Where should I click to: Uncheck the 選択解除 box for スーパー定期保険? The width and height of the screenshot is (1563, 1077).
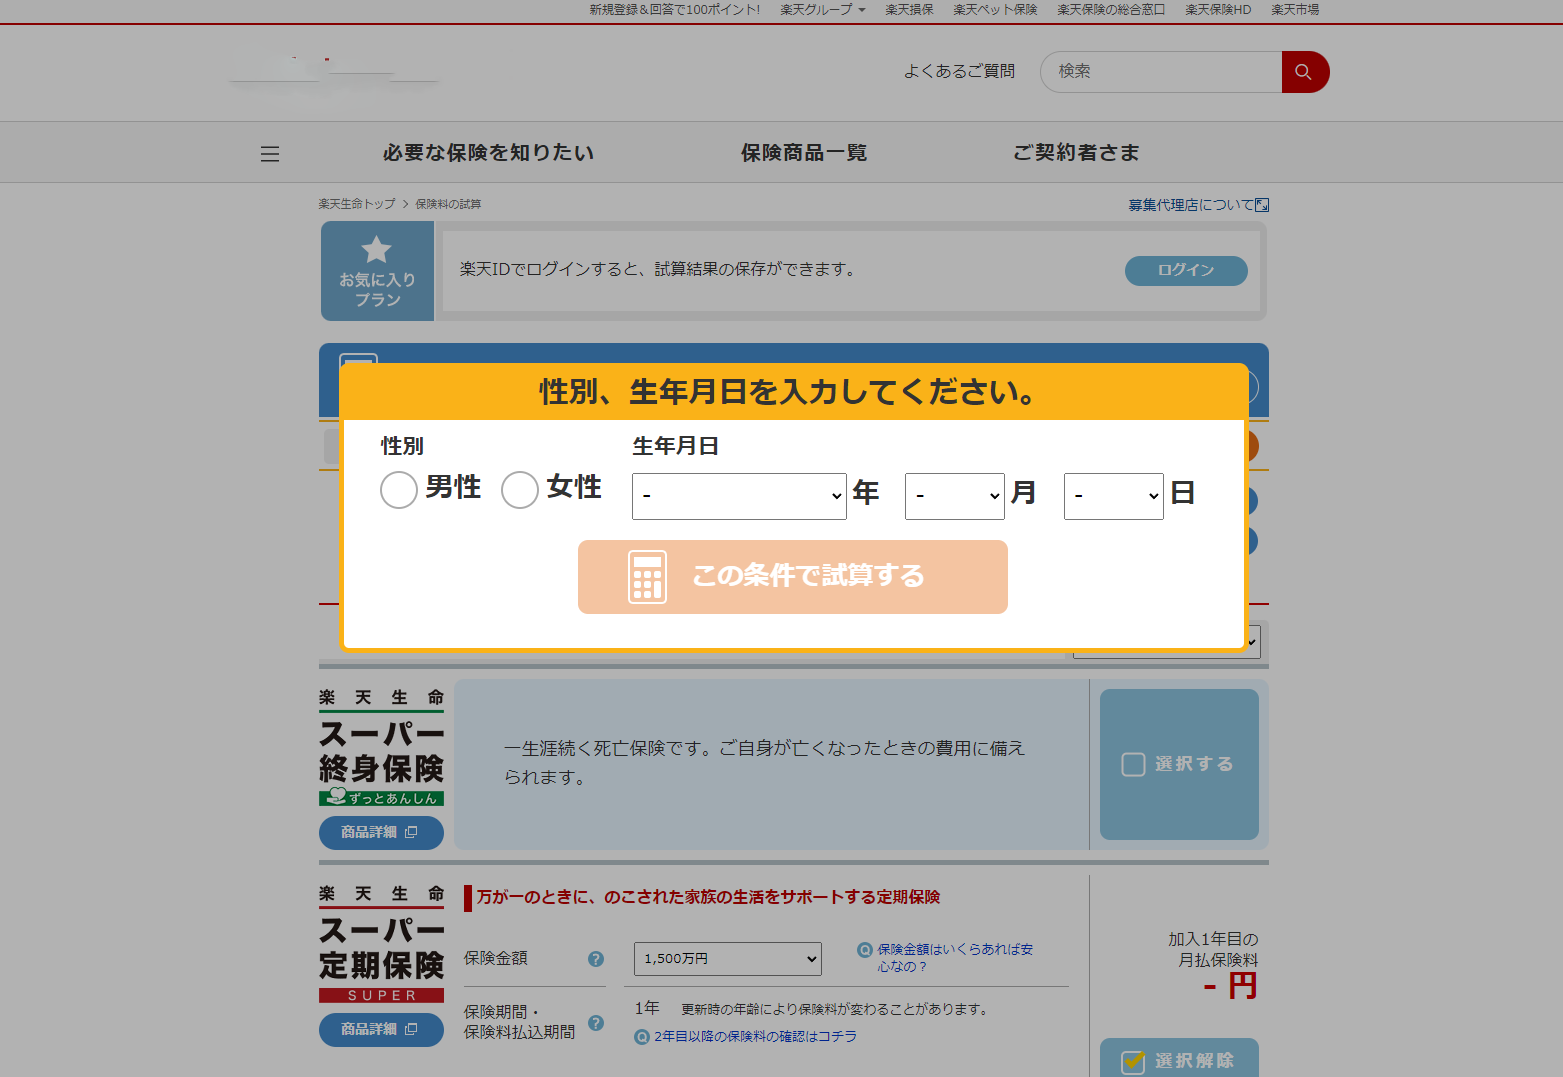tap(1133, 1061)
